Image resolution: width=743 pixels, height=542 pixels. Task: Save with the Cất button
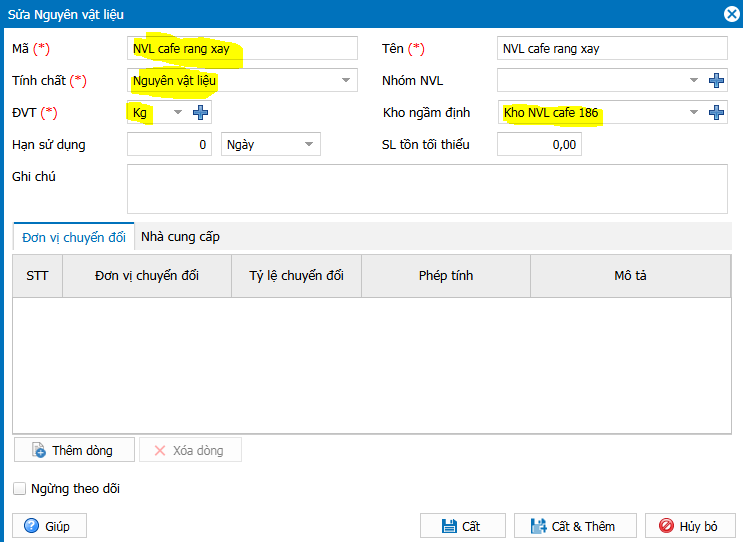(x=462, y=526)
